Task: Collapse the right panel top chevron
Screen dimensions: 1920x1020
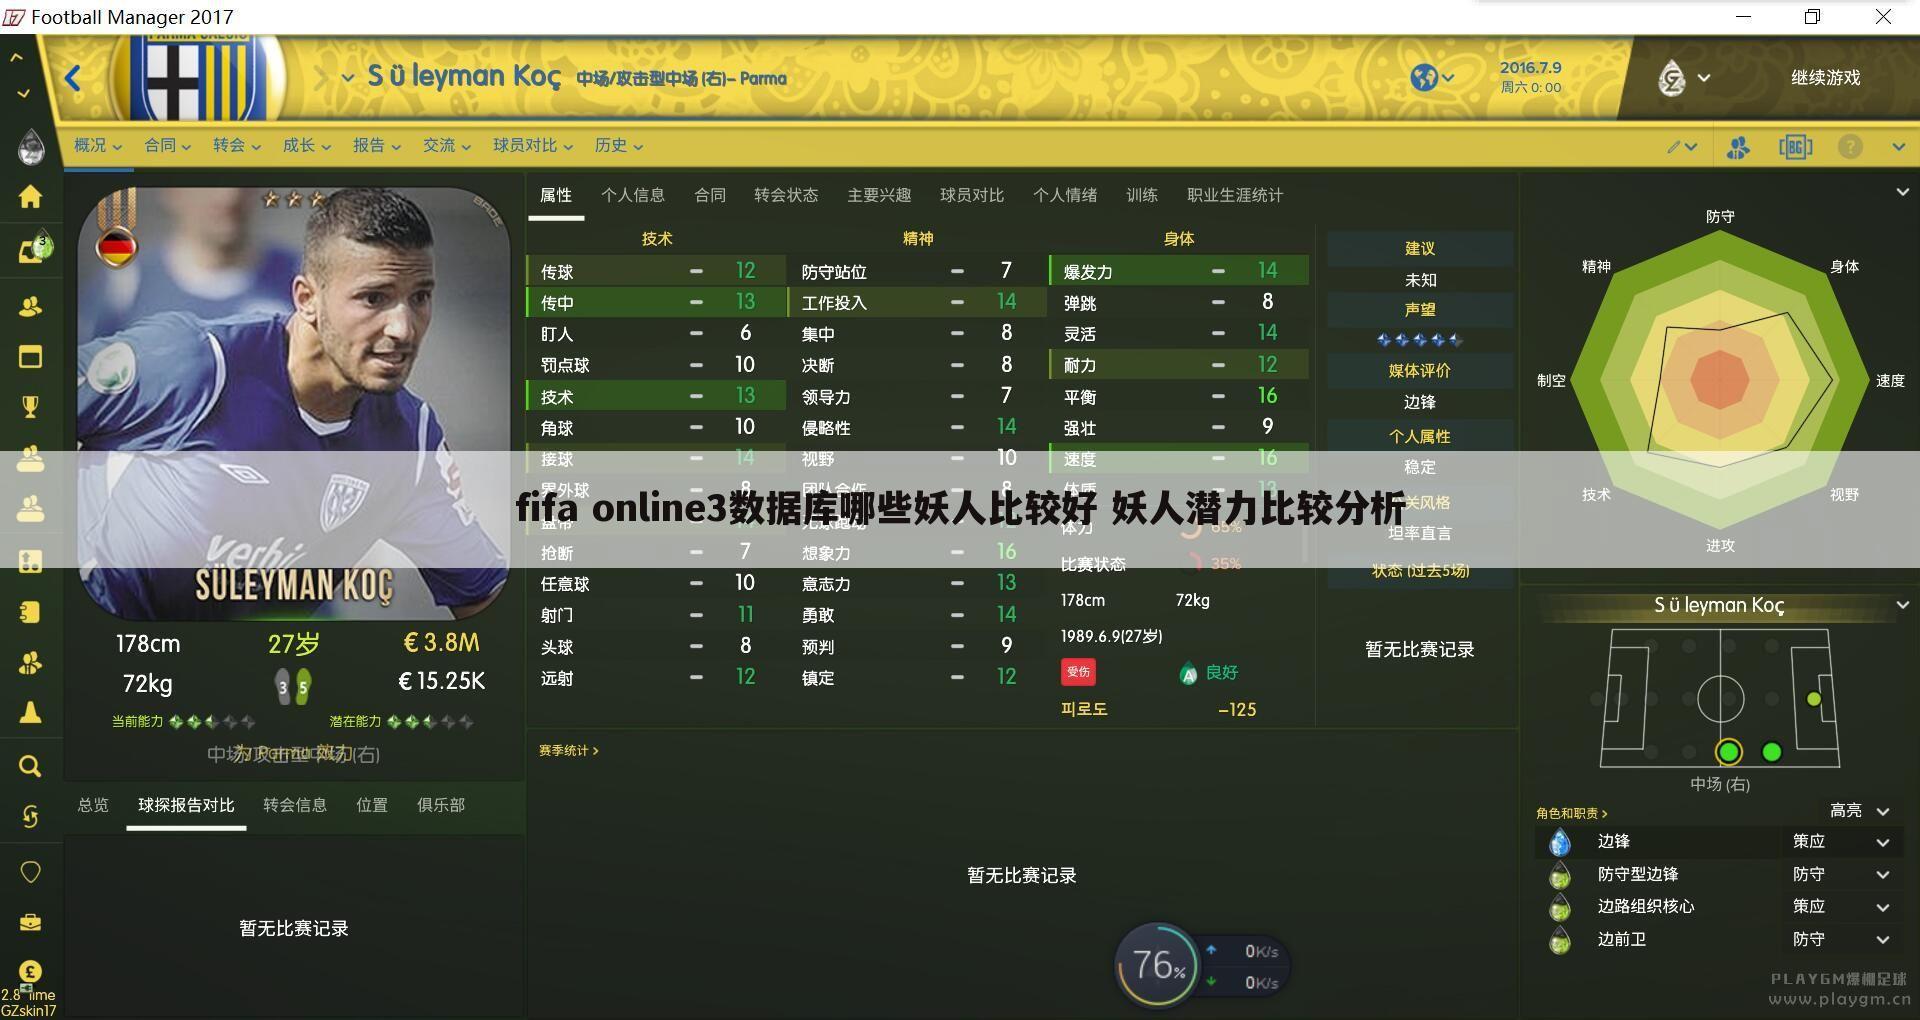Action: tap(1902, 192)
